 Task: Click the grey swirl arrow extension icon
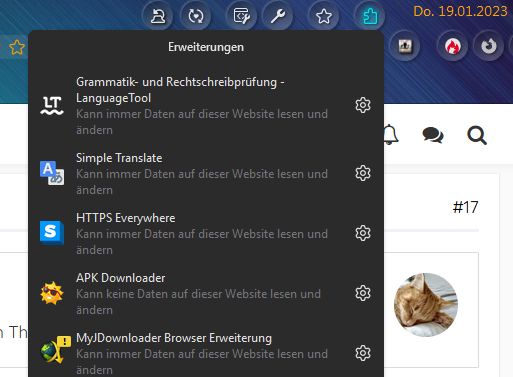489,46
